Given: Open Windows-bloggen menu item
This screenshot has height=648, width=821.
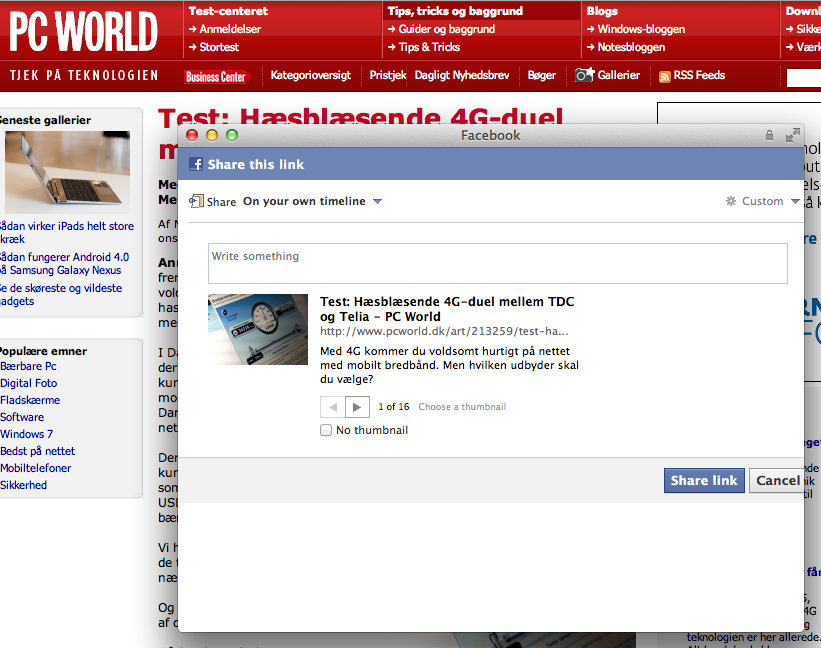Looking at the screenshot, I should click(641, 29).
